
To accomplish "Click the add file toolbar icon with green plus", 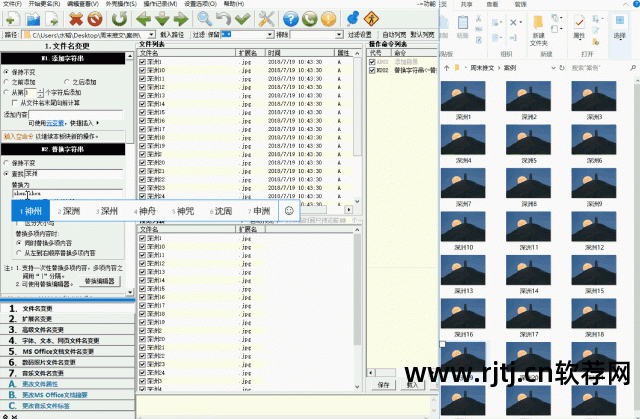I will click(x=11, y=19).
